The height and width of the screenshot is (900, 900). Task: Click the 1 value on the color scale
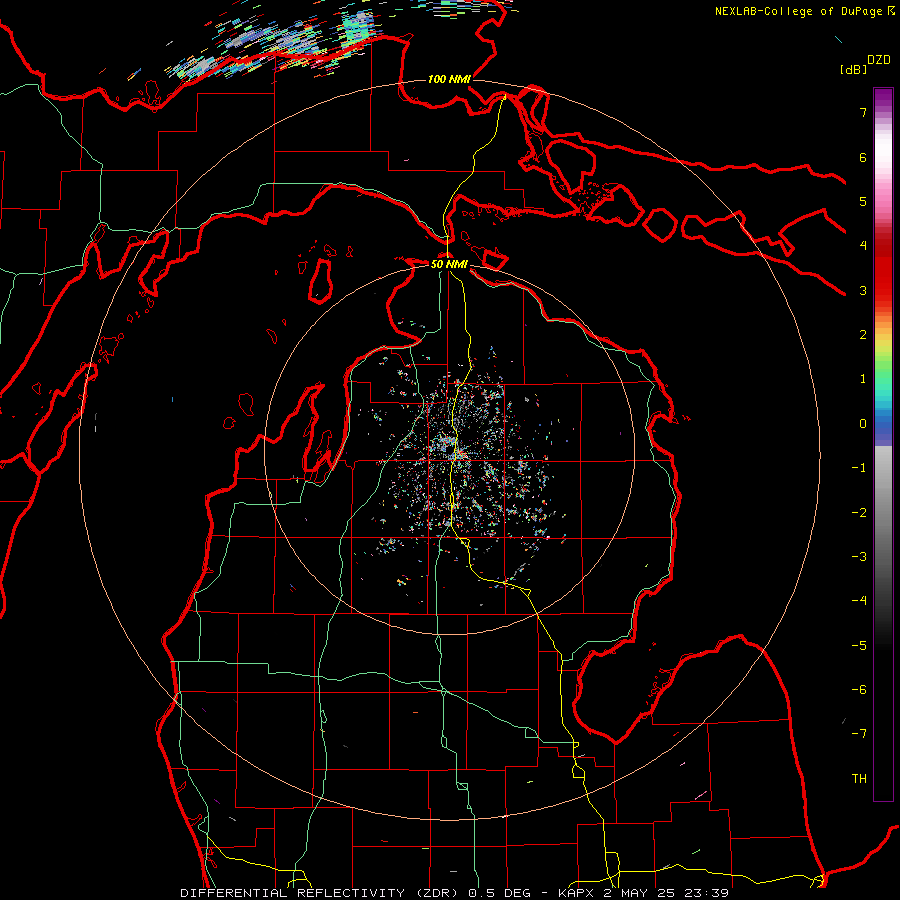click(863, 379)
